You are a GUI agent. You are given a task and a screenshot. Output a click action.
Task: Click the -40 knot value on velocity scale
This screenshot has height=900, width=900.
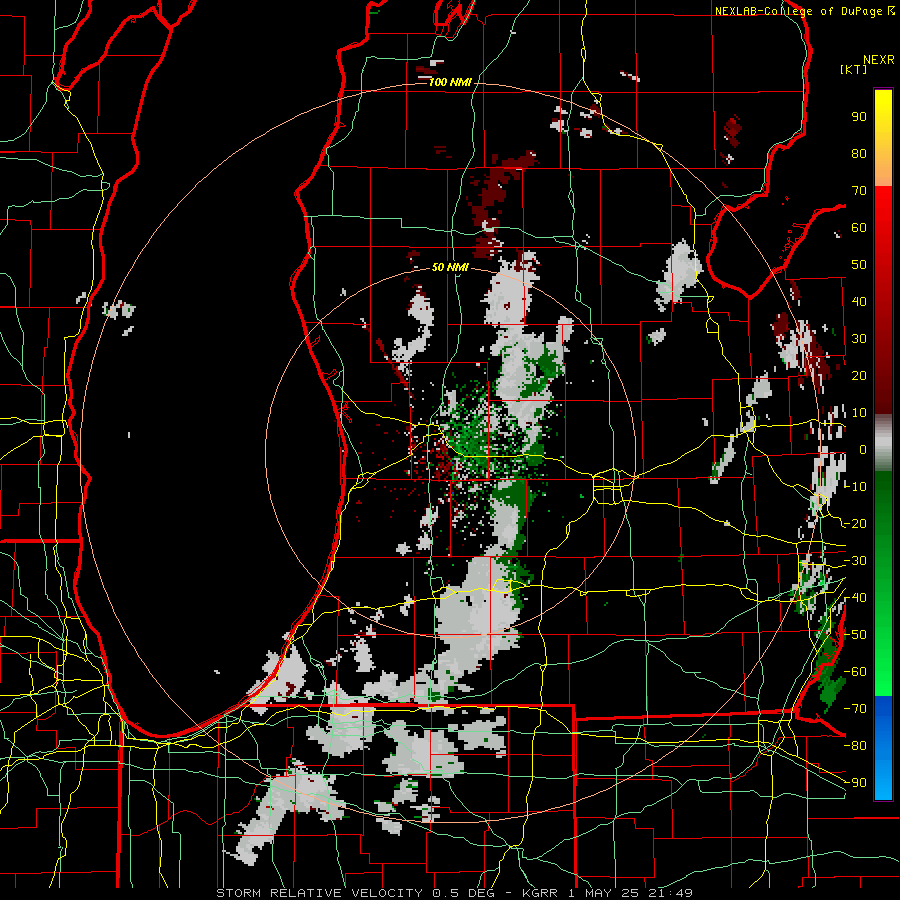[855, 598]
